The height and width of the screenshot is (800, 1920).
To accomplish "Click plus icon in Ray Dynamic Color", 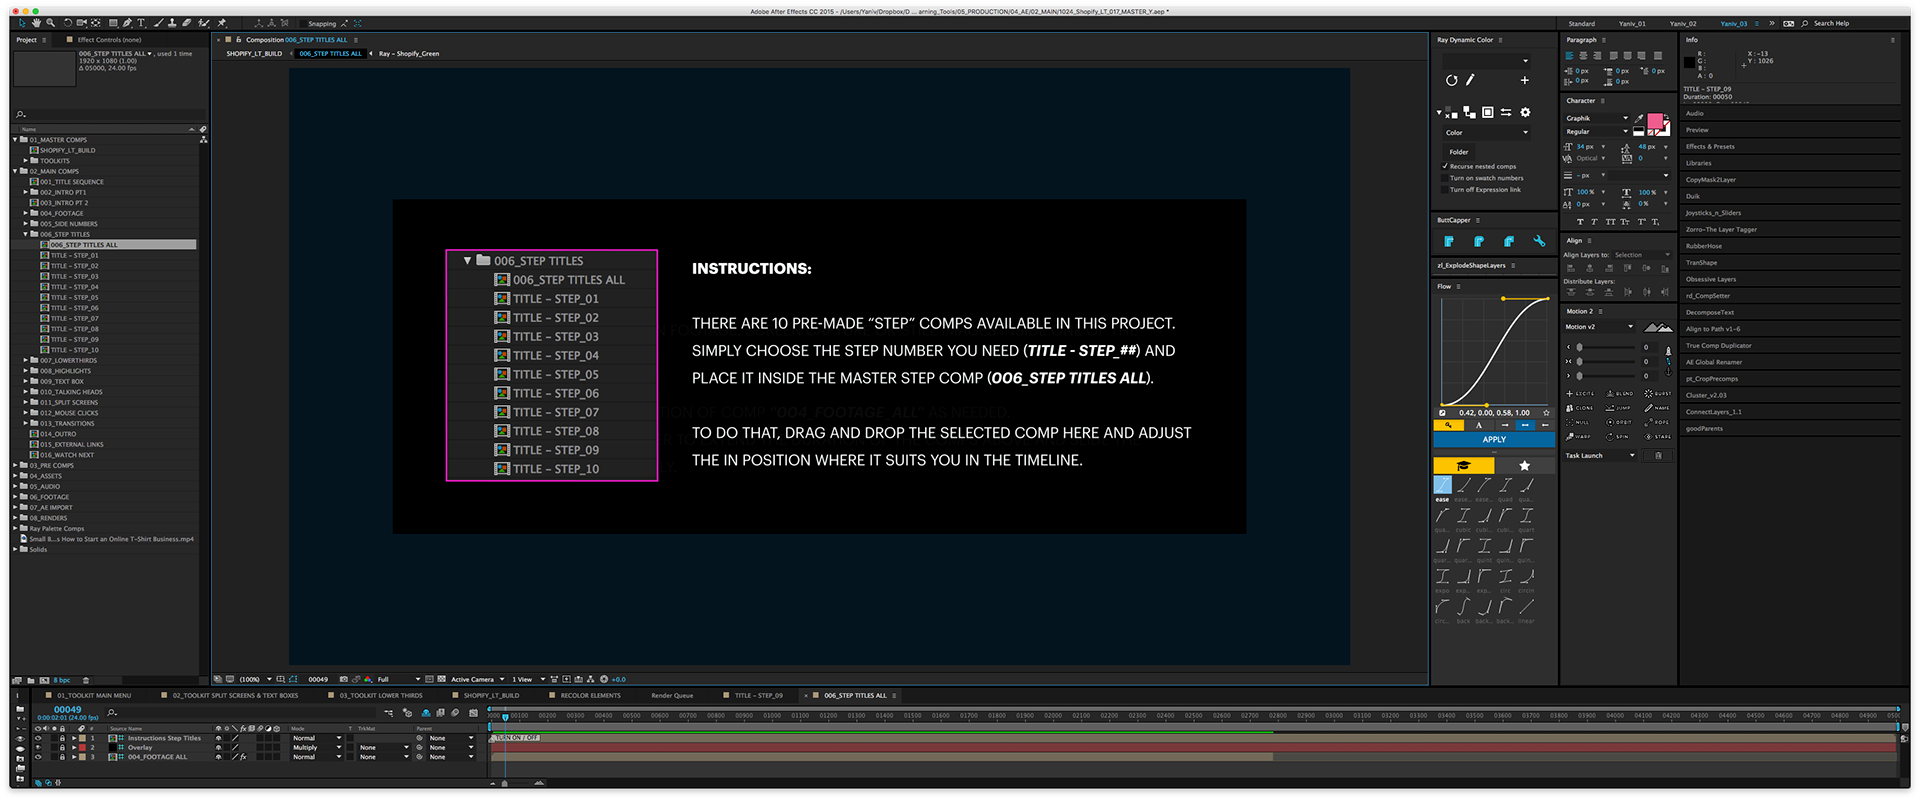I will point(1525,80).
